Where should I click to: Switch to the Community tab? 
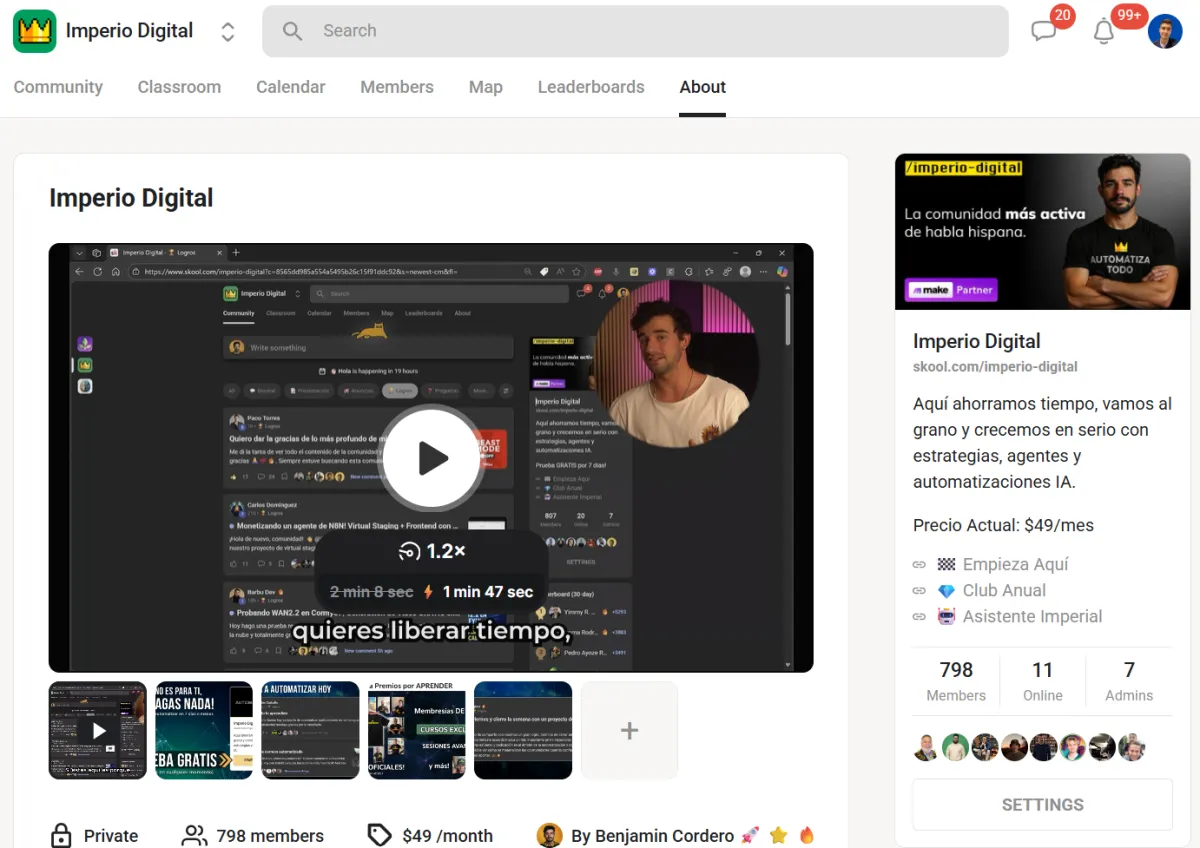tap(58, 87)
